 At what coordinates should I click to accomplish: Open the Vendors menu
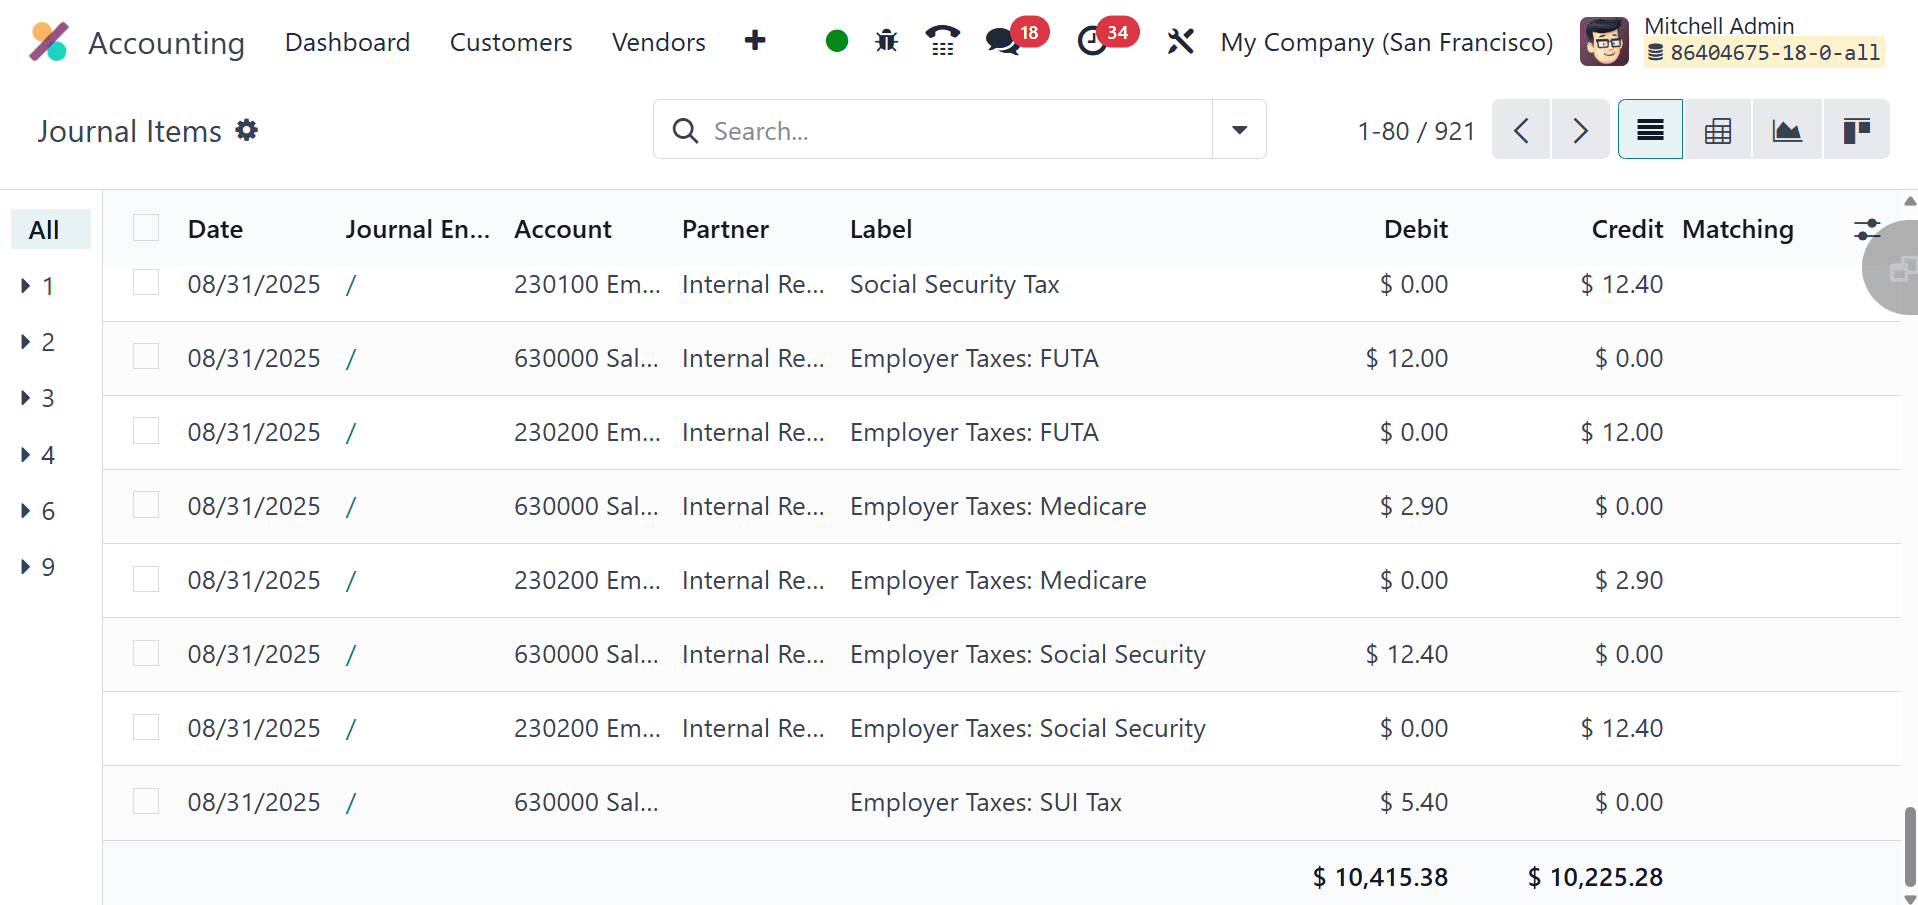(659, 42)
